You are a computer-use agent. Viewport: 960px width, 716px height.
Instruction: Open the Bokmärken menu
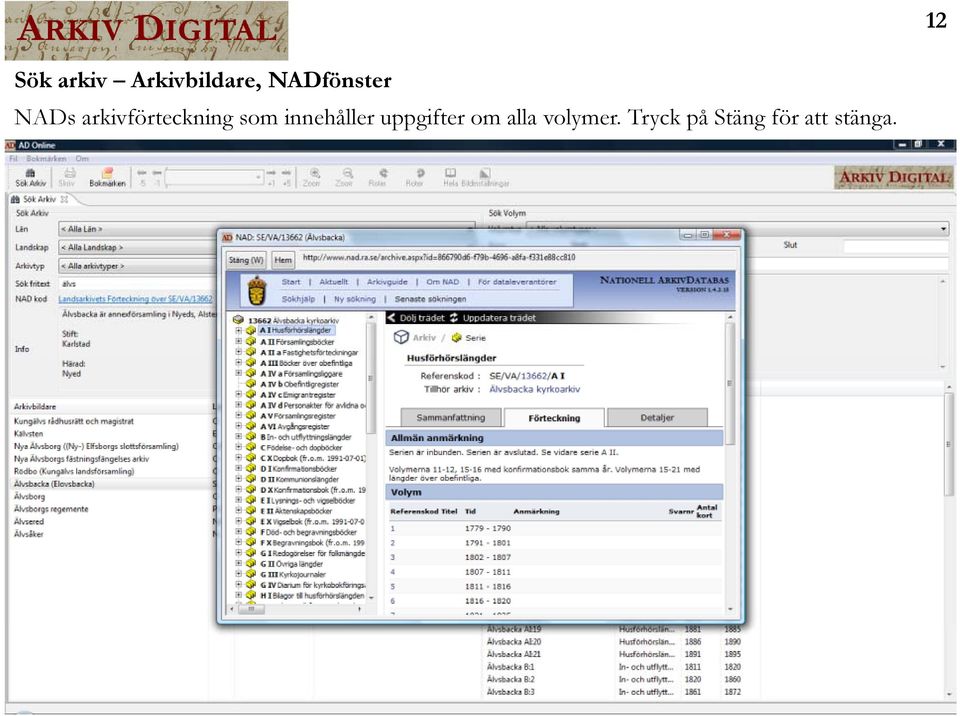click(x=47, y=159)
